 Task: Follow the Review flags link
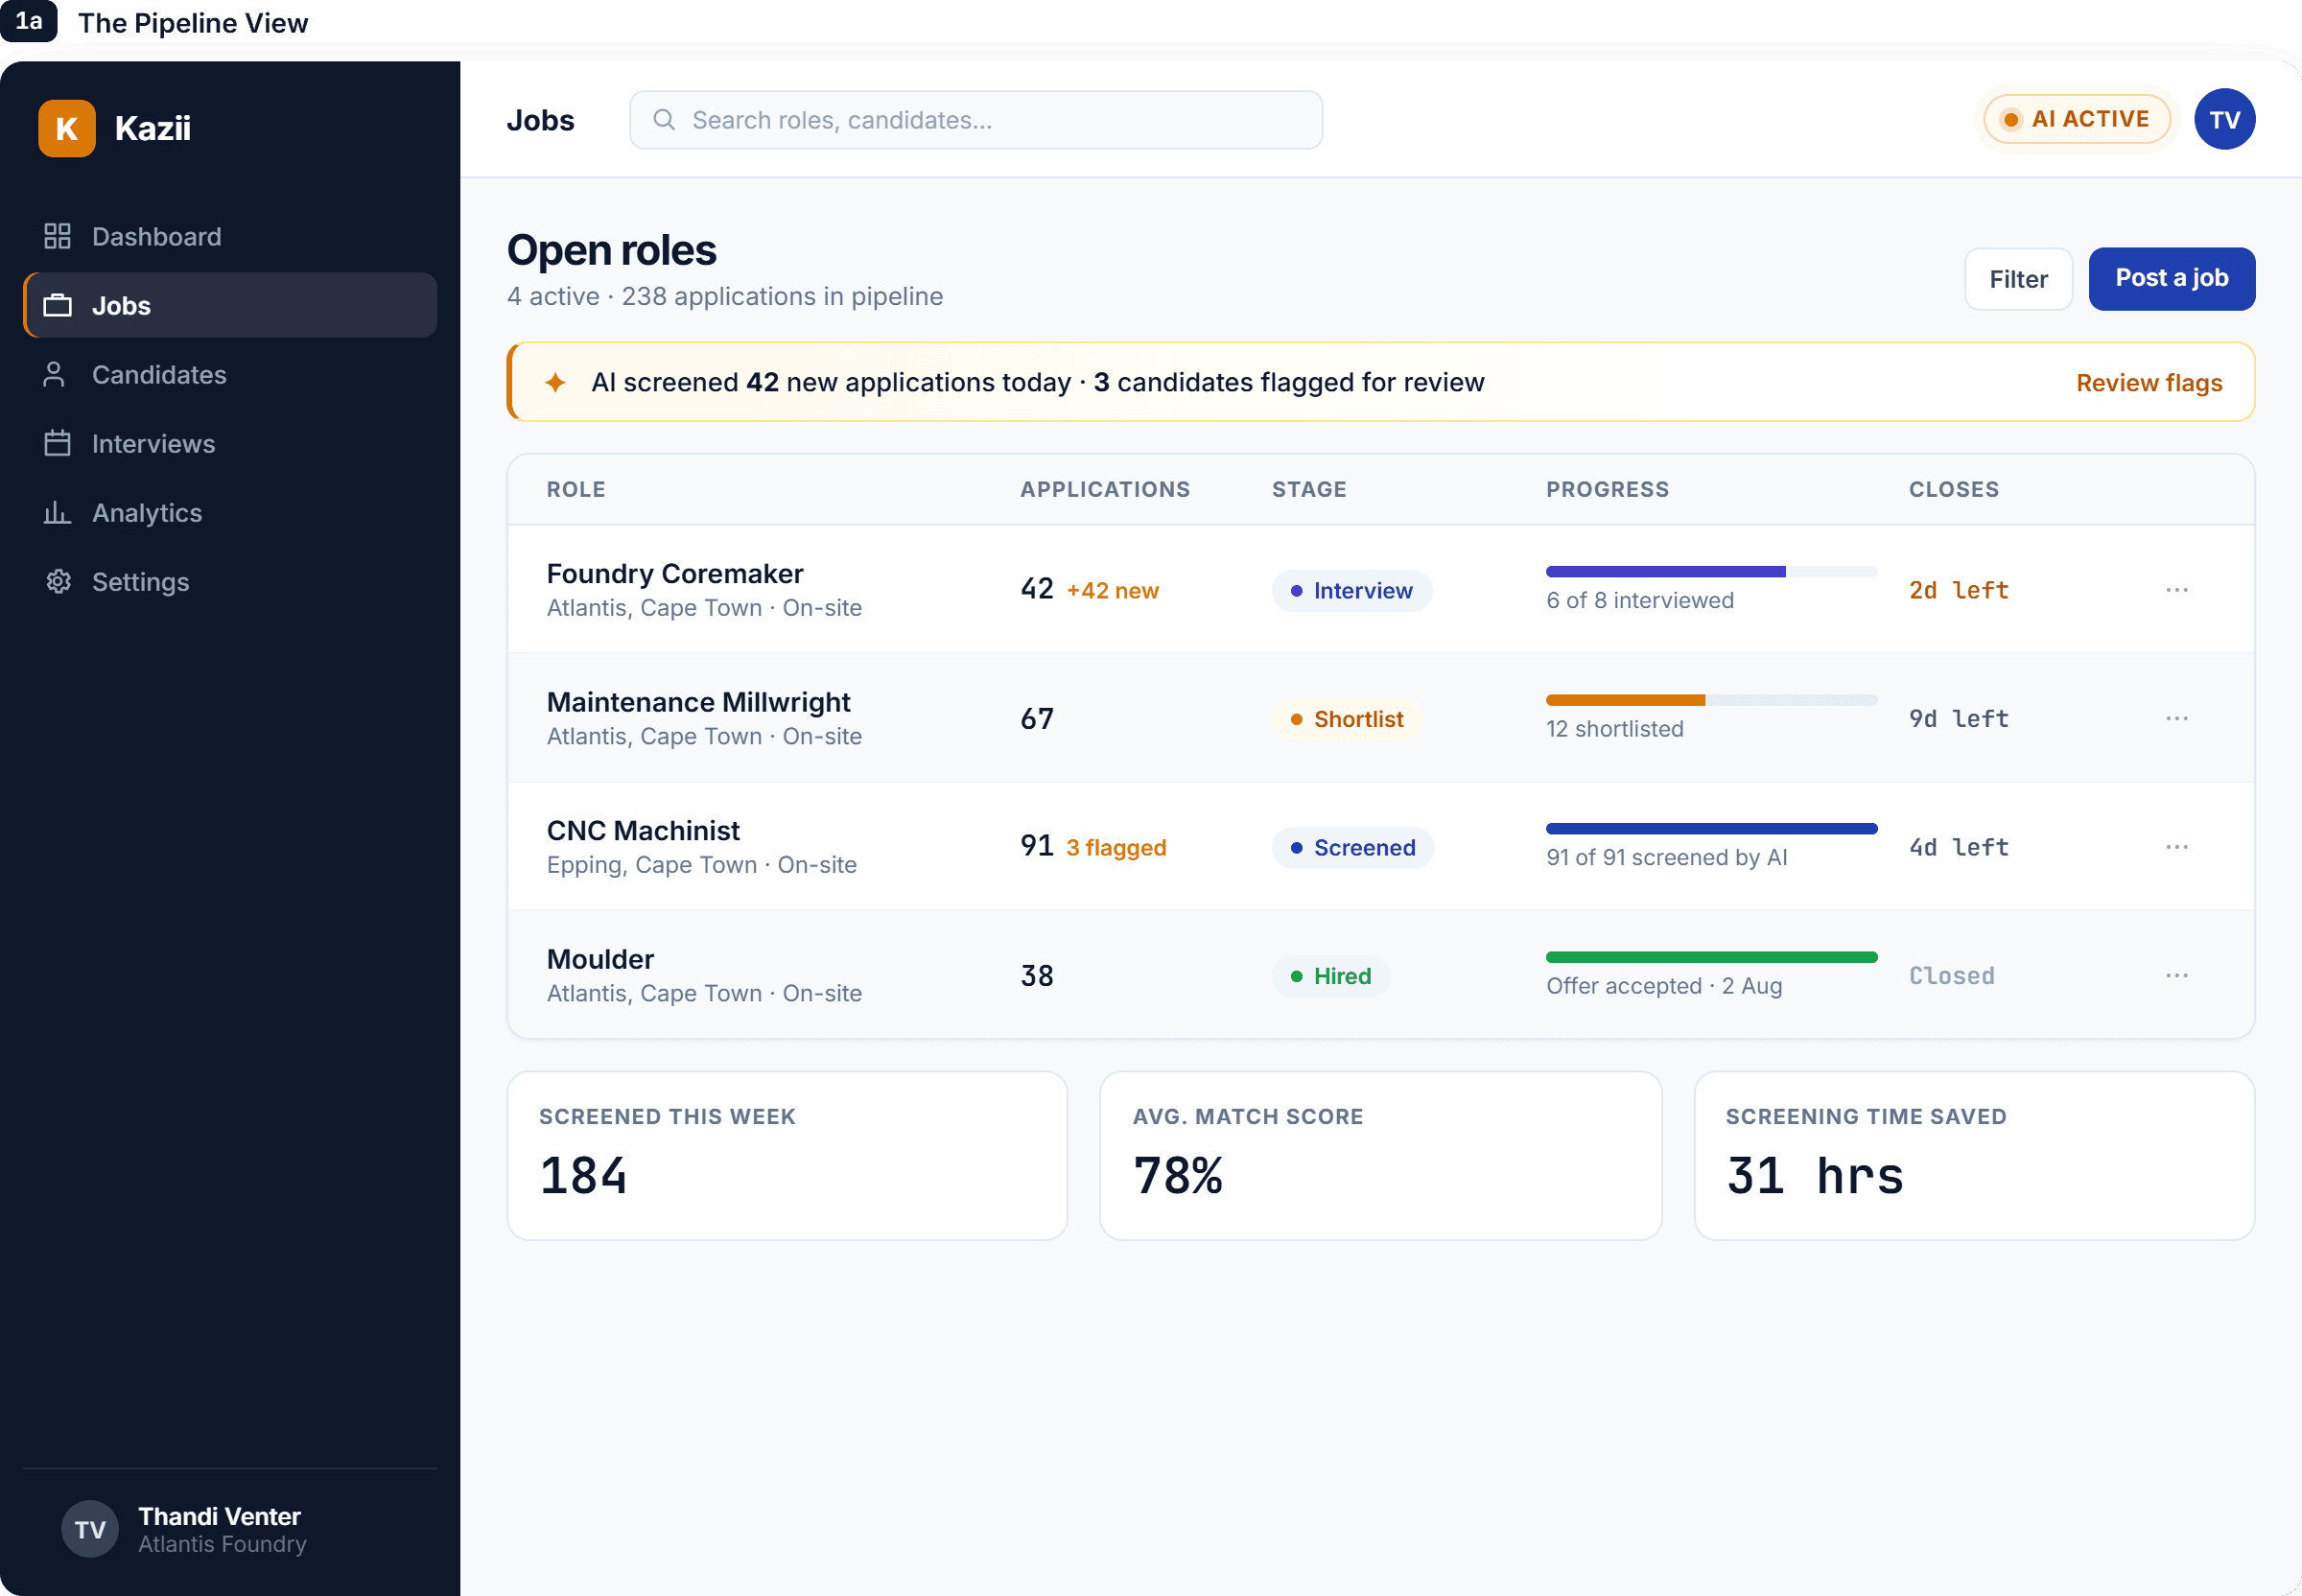coord(2149,382)
